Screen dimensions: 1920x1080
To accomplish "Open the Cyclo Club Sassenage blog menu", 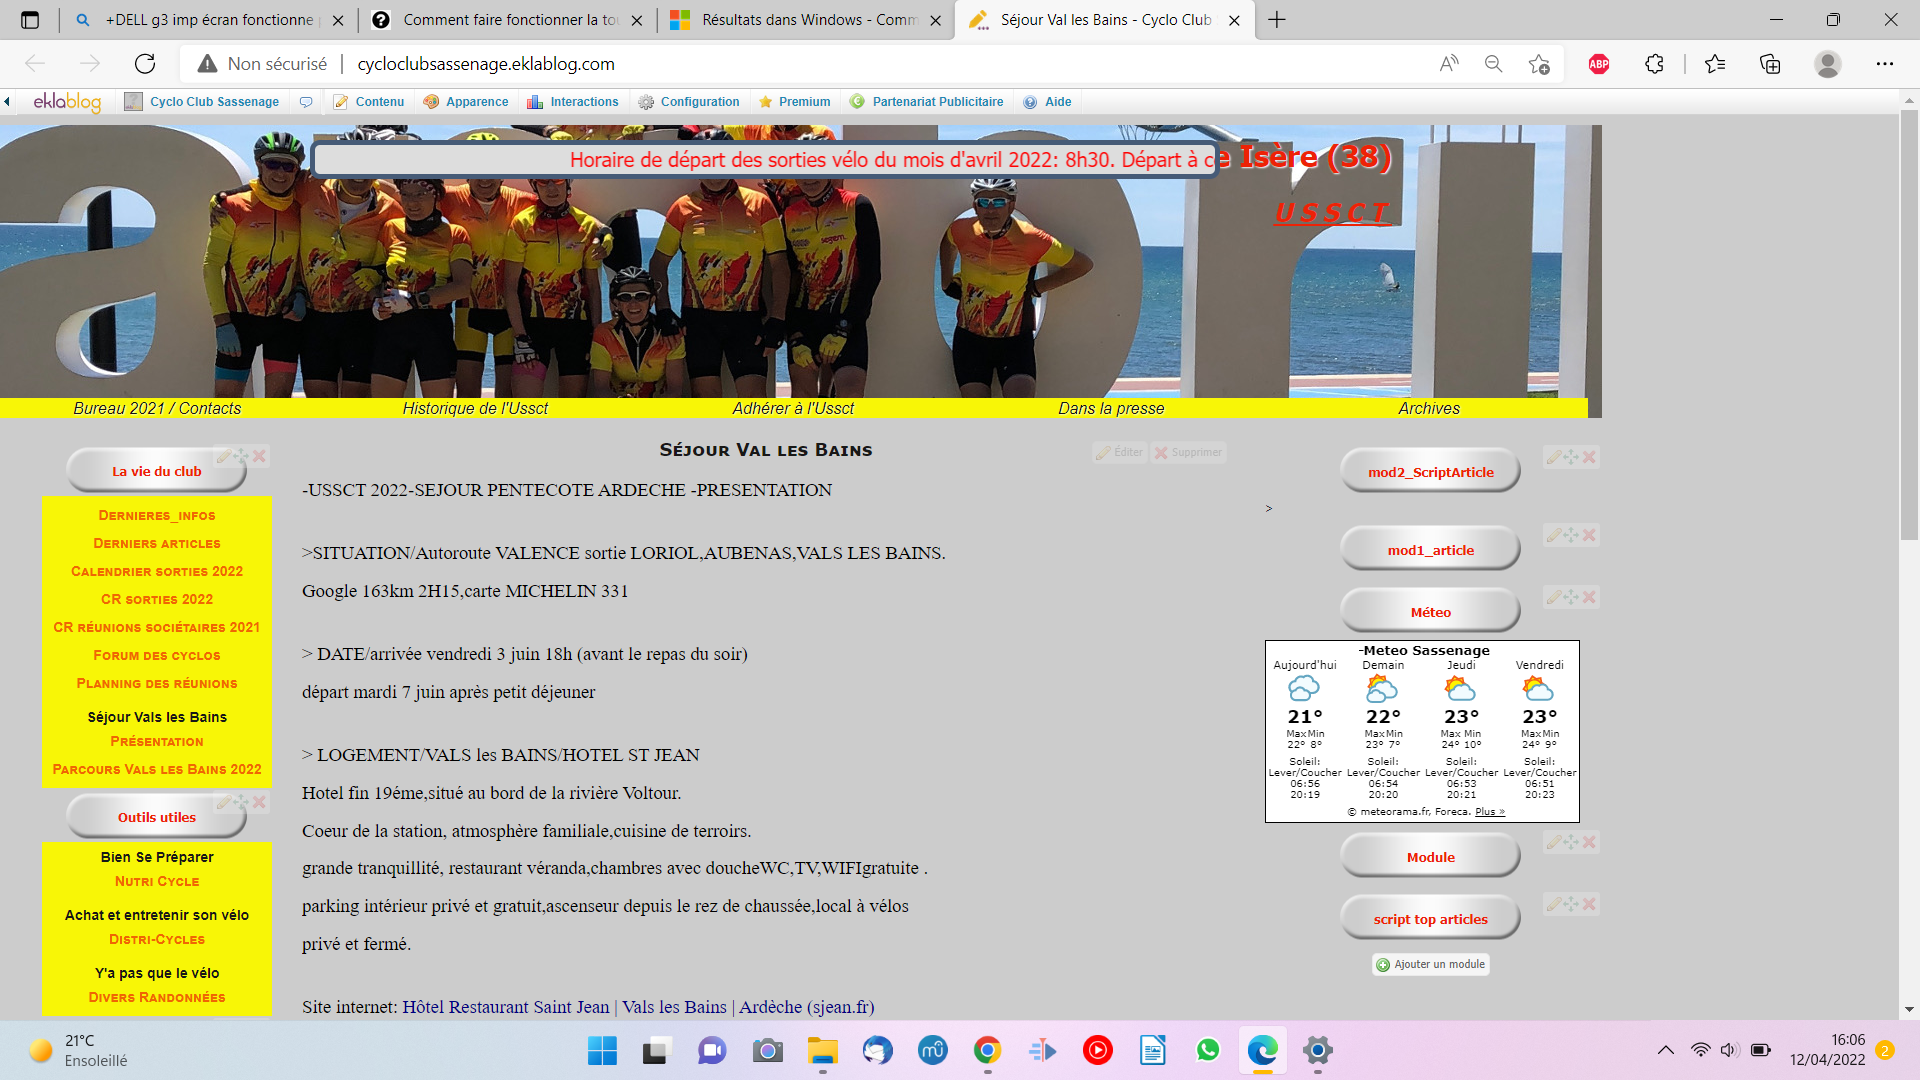I will click(x=202, y=101).
